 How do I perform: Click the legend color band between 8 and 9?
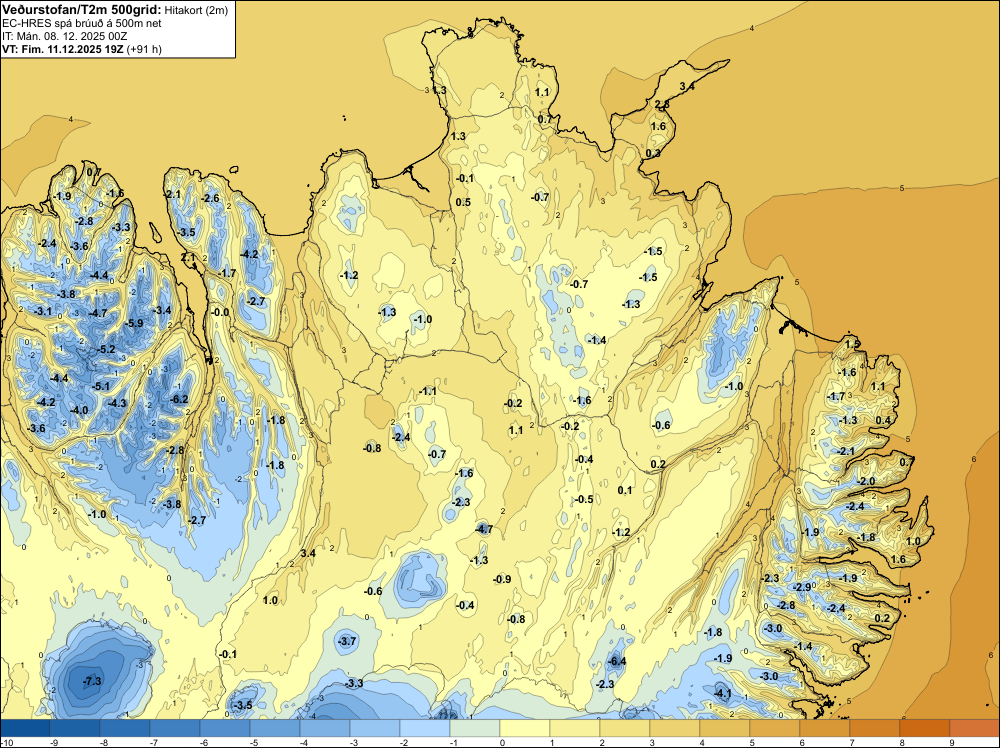tap(925, 728)
